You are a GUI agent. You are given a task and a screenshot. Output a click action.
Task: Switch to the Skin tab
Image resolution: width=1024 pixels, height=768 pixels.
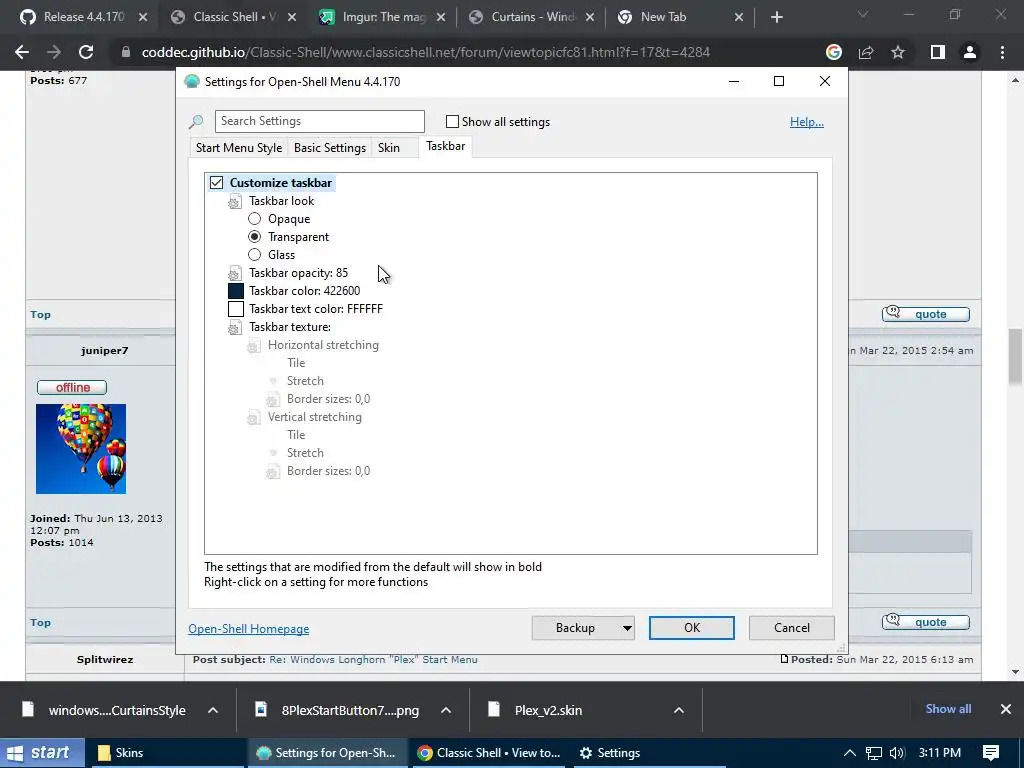coord(389,148)
